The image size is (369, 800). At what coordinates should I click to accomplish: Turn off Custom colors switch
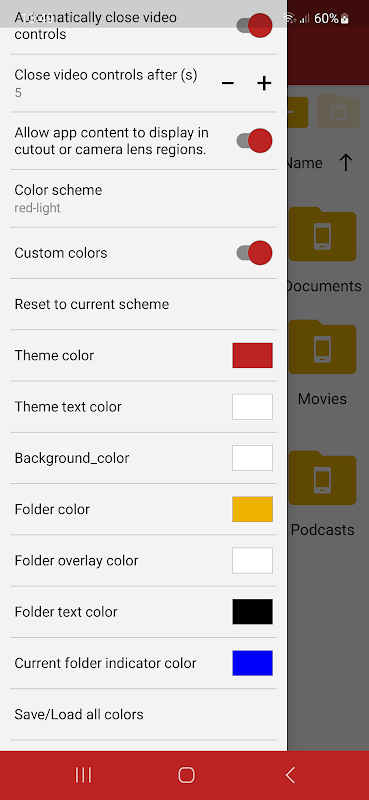(254, 253)
